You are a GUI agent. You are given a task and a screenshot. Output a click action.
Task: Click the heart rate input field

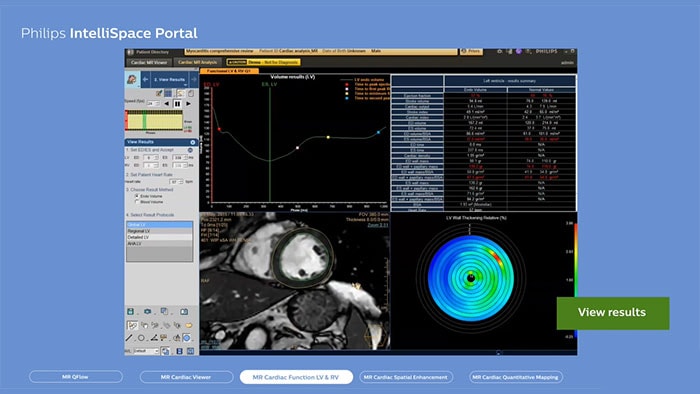pyautogui.click(x=176, y=182)
